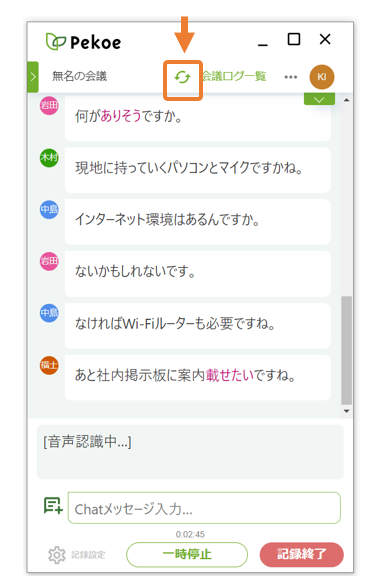Expand the left green side panel arrow

coord(33,77)
